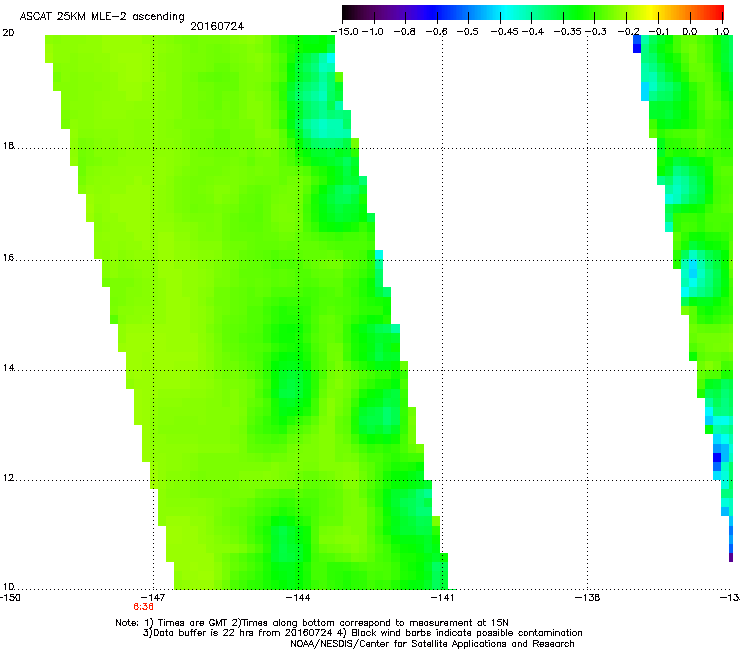Screen dimensions: 740x650
Task: Click the purple data cell at right swath bottom
Action: tap(731, 557)
